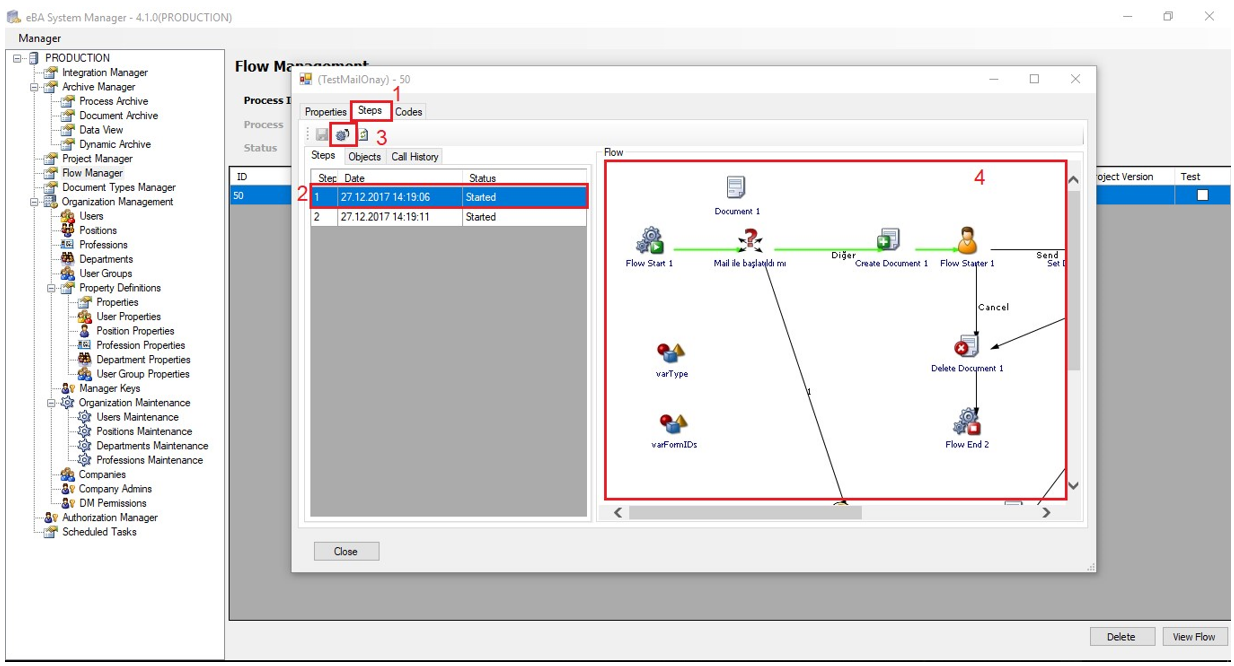Collapse the Organization Maintenance node
Screen dimensions: 1234x666
tap(52, 403)
